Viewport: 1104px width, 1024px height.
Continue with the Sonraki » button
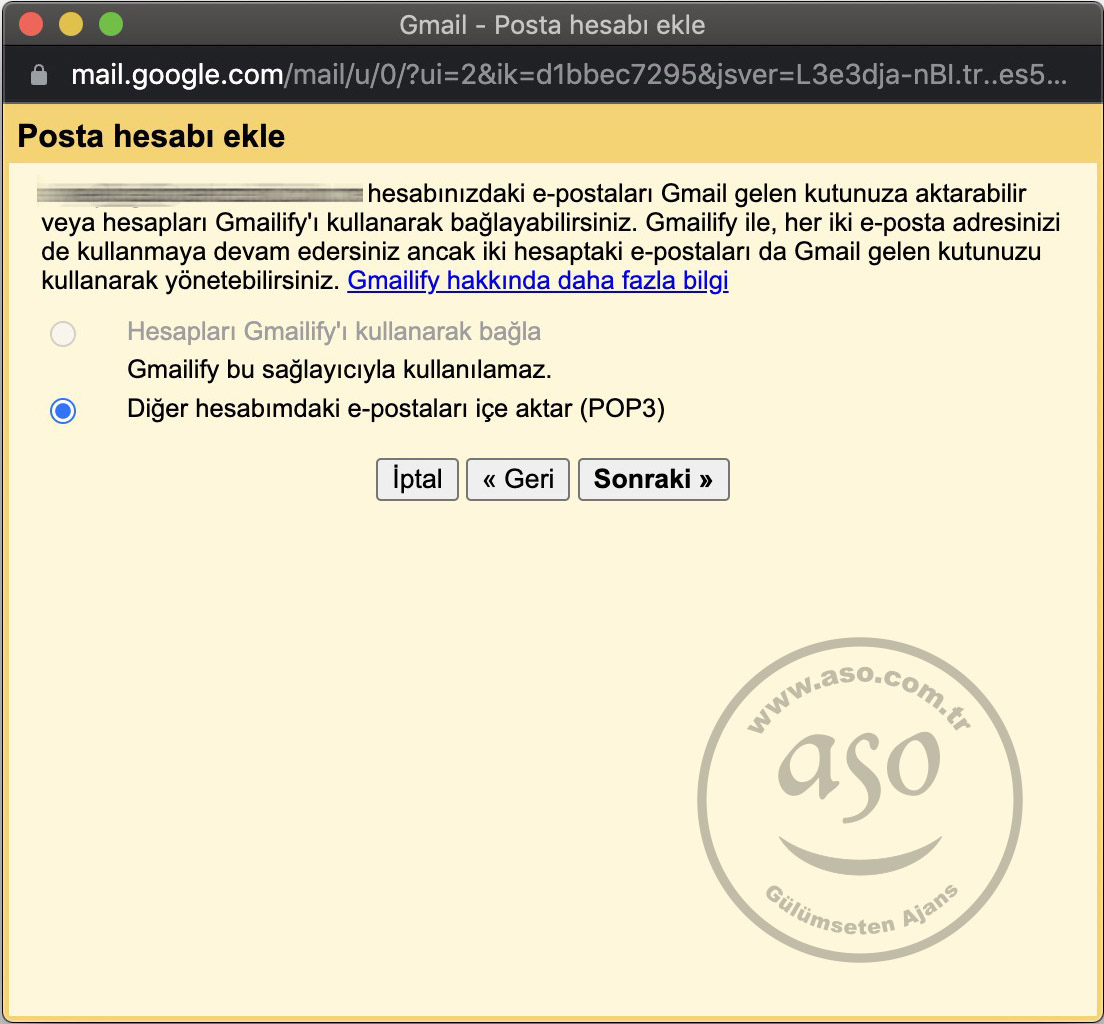653,480
